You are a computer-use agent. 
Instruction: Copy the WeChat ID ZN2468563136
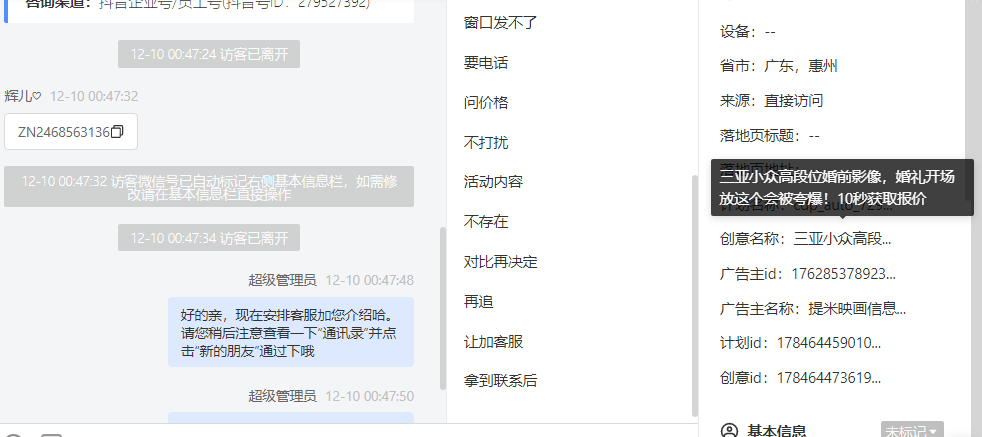tap(117, 132)
